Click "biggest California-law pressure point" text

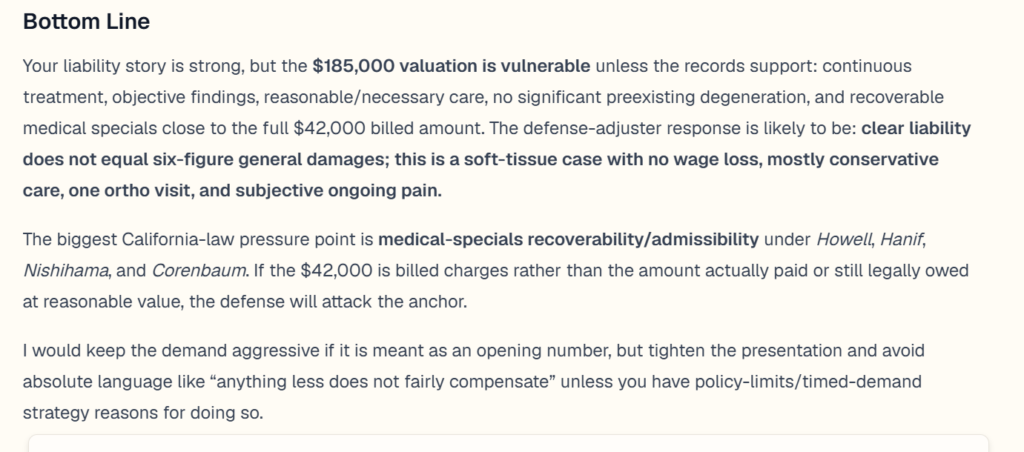click(206, 240)
